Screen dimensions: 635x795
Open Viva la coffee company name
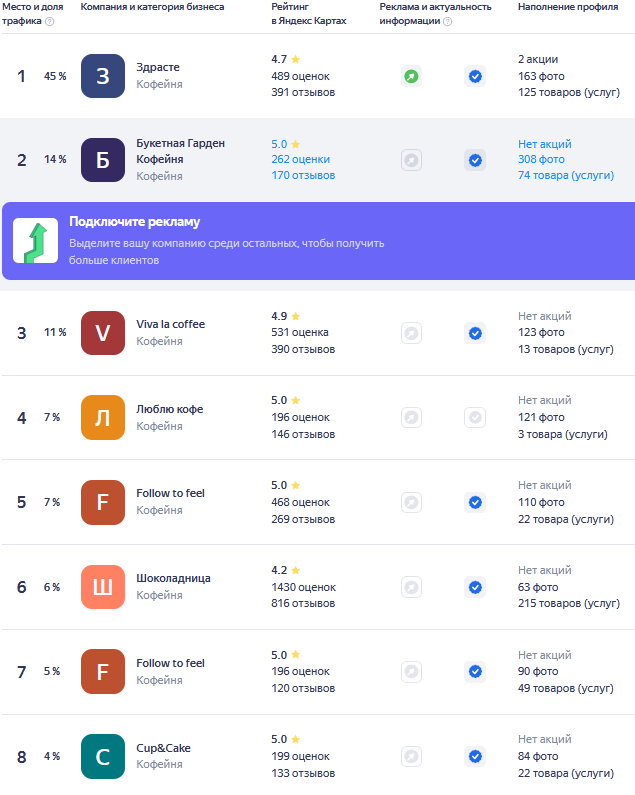tap(170, 324)
